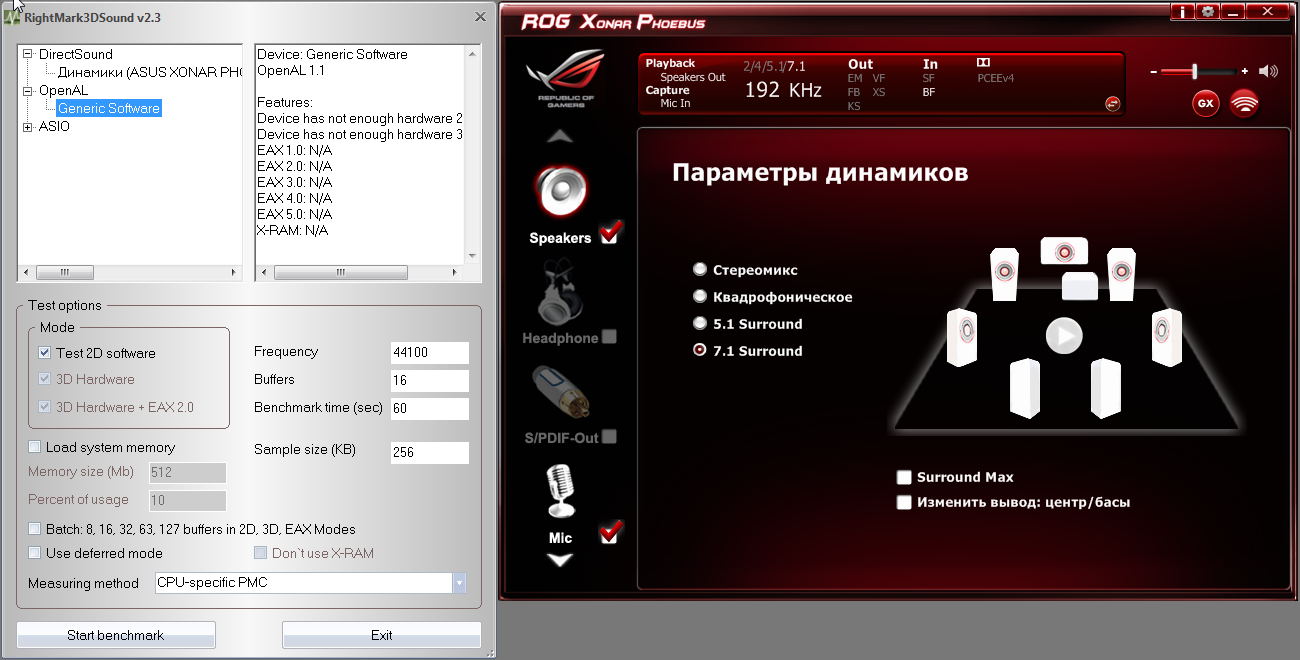The width and height of the screenshot is (1300, 660).
Task: Enable the S/PDIF-Out checkbox
Action: pos(609,436)
